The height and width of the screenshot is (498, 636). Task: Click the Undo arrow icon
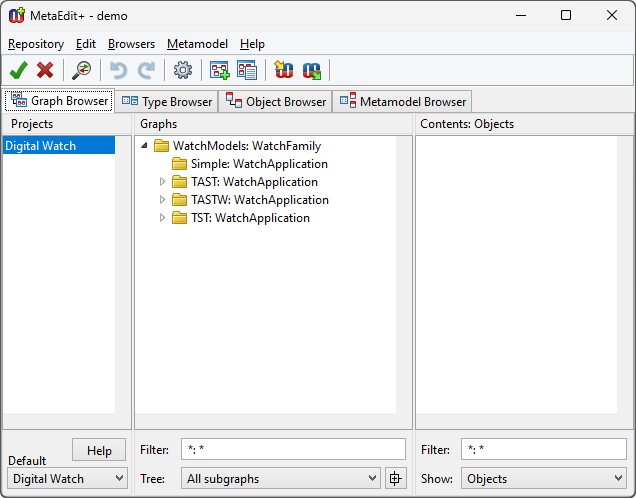118,70
